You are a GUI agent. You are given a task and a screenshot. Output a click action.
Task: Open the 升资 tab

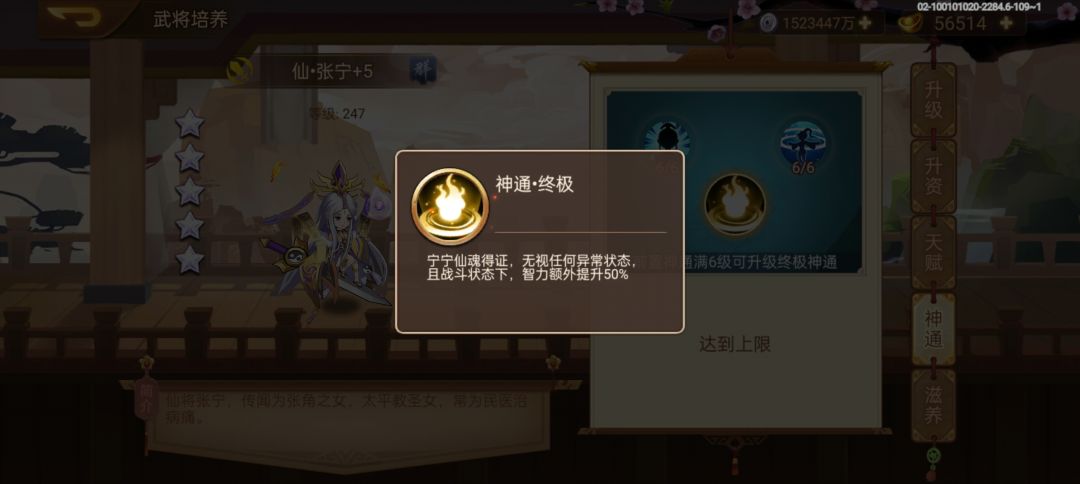pos(933,176)
